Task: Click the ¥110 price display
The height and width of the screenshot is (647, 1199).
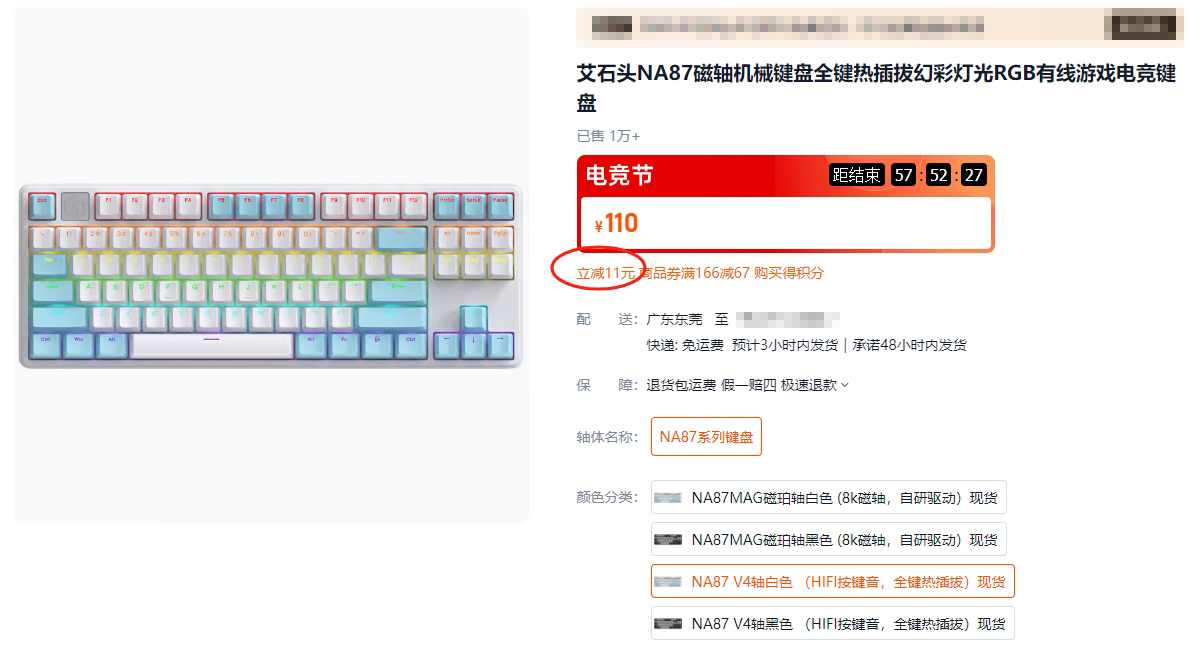Action: click(x=616, y=223)
